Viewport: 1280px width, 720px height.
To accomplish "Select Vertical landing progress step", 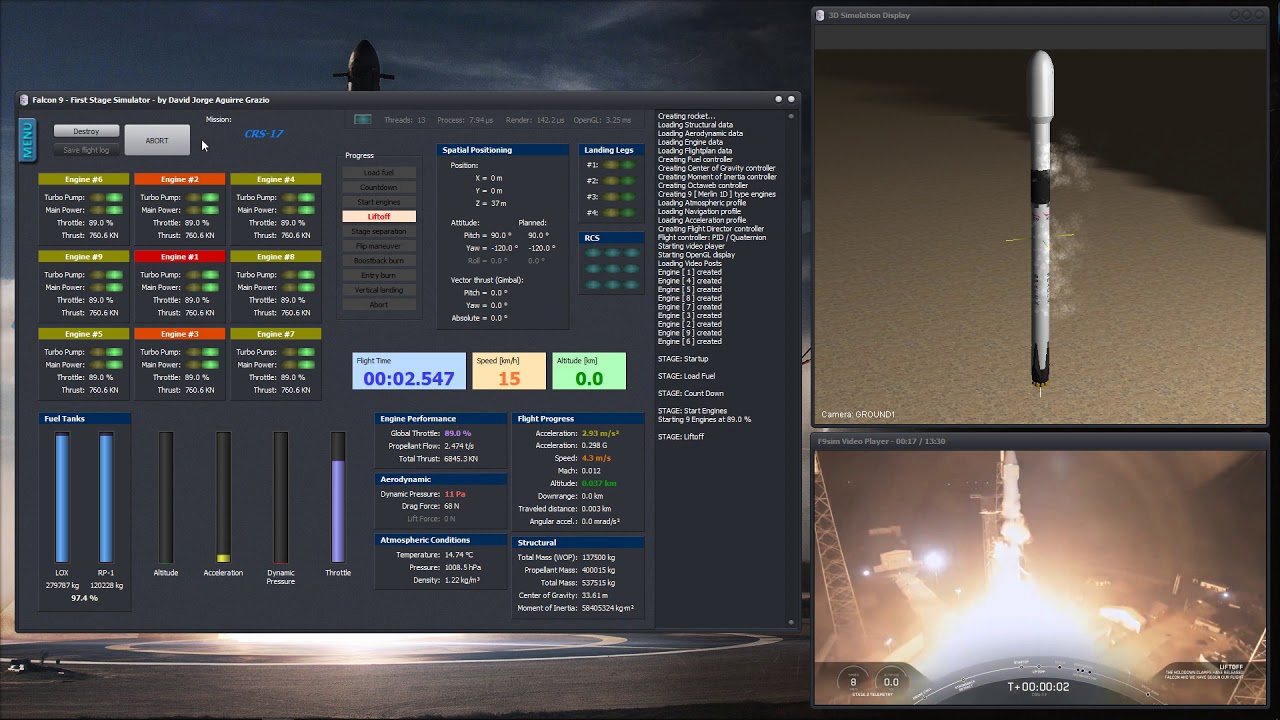I will 379,290.
